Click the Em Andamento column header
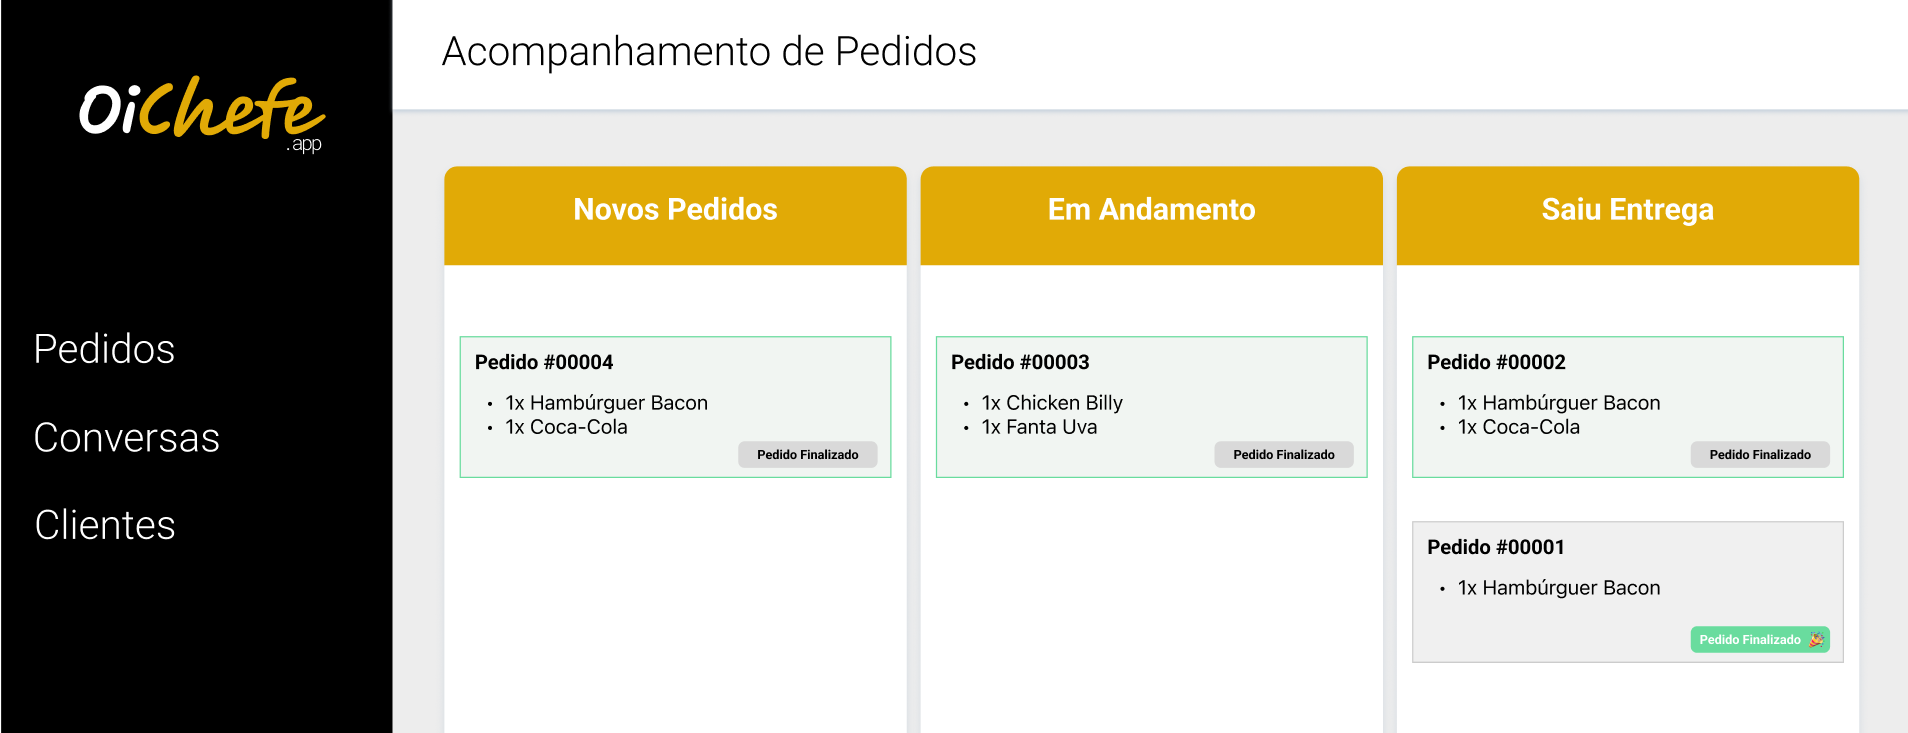The height and width of the screenshot is (733, 1908). (x=1151, y=210)
